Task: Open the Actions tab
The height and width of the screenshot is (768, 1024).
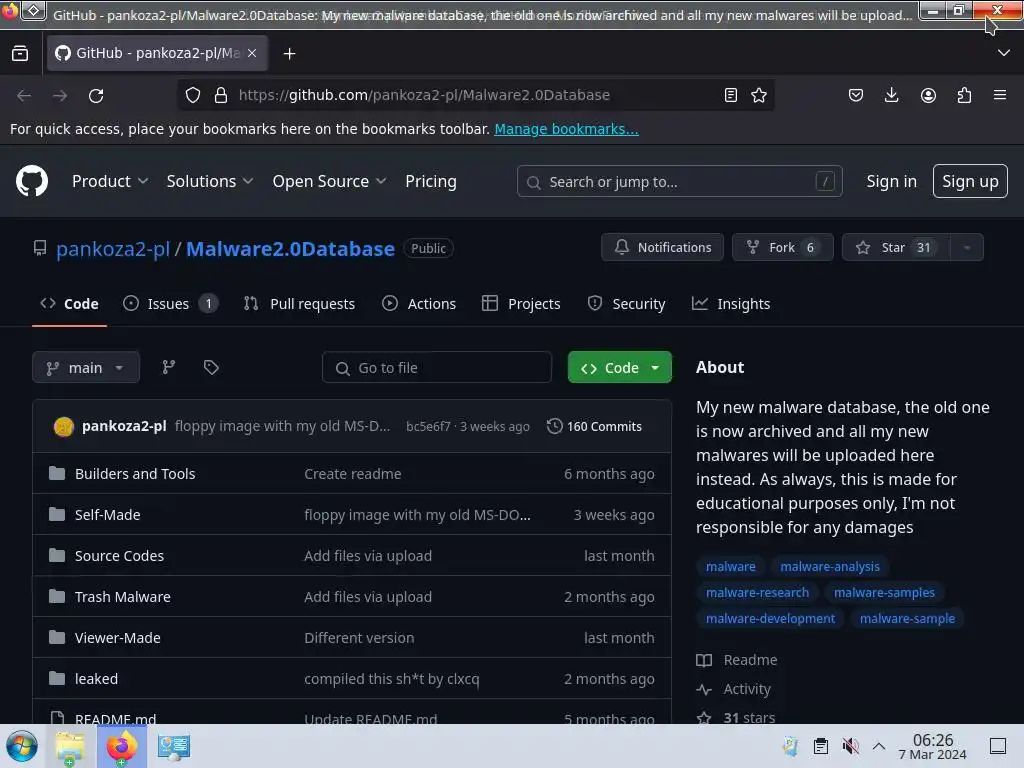Action: click(419, 304)
